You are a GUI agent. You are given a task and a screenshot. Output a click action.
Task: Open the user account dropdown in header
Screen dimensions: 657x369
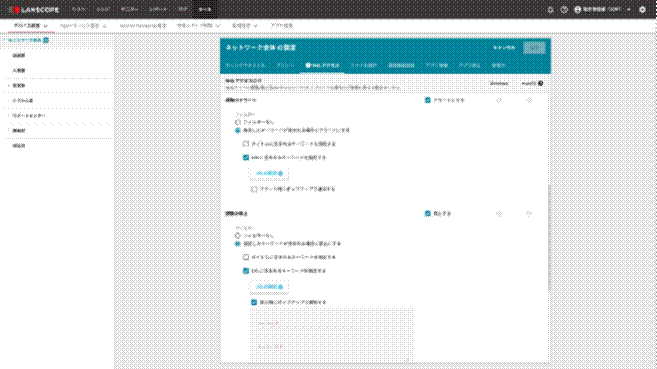(x=602, y=9)
